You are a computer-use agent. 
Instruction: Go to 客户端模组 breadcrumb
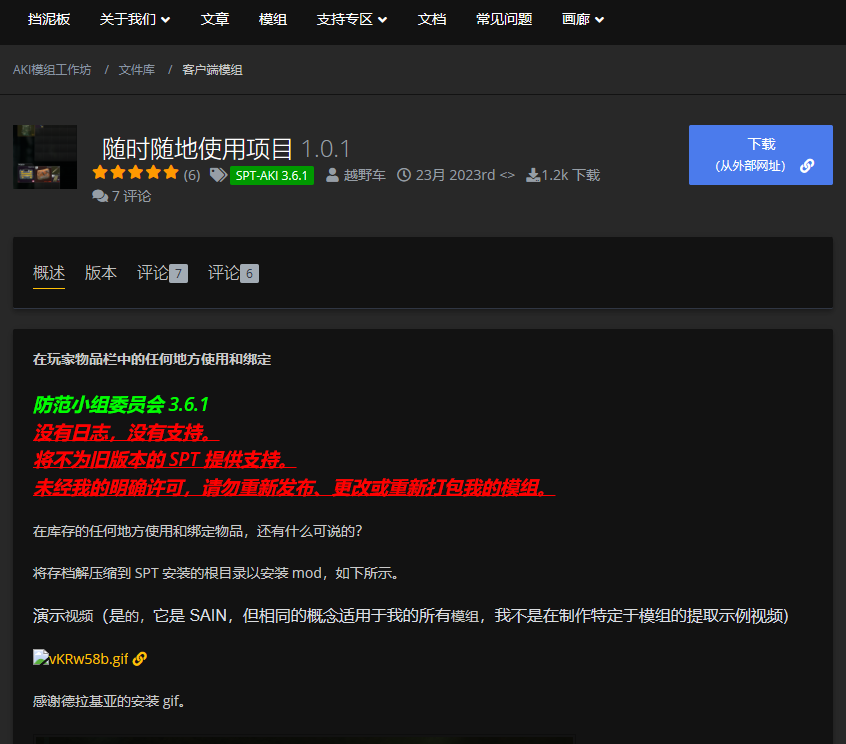[212, 70]
